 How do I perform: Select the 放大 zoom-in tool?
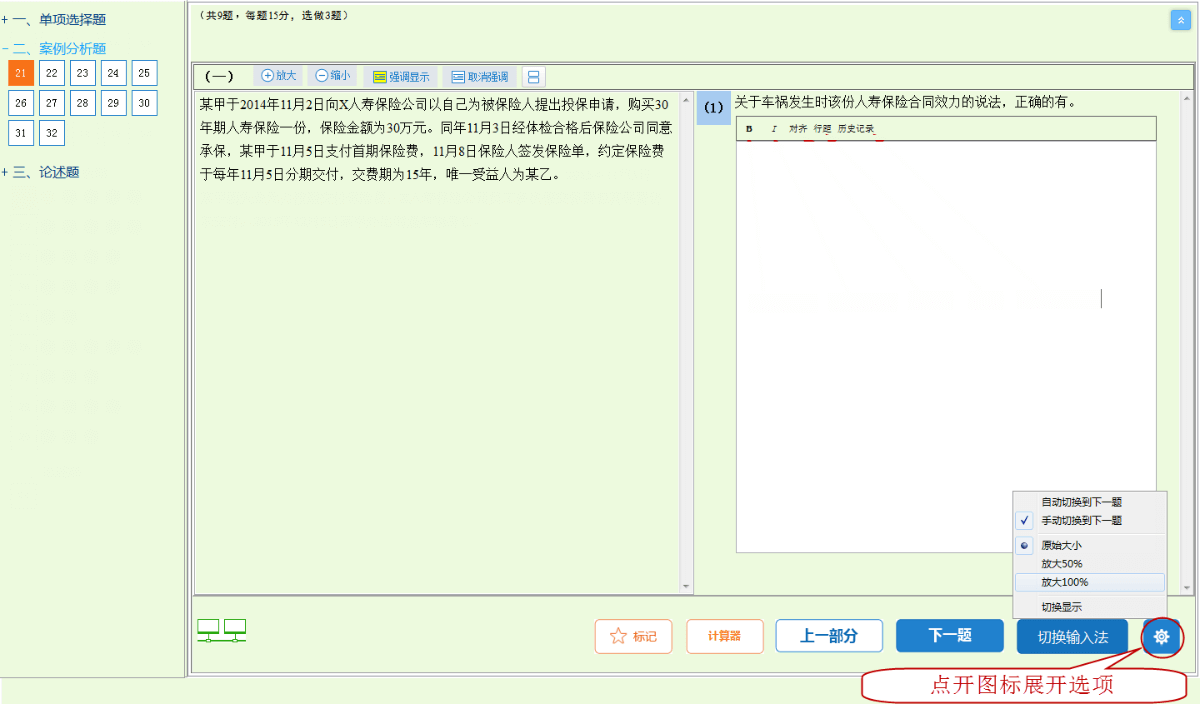click(x=278, y=75)
